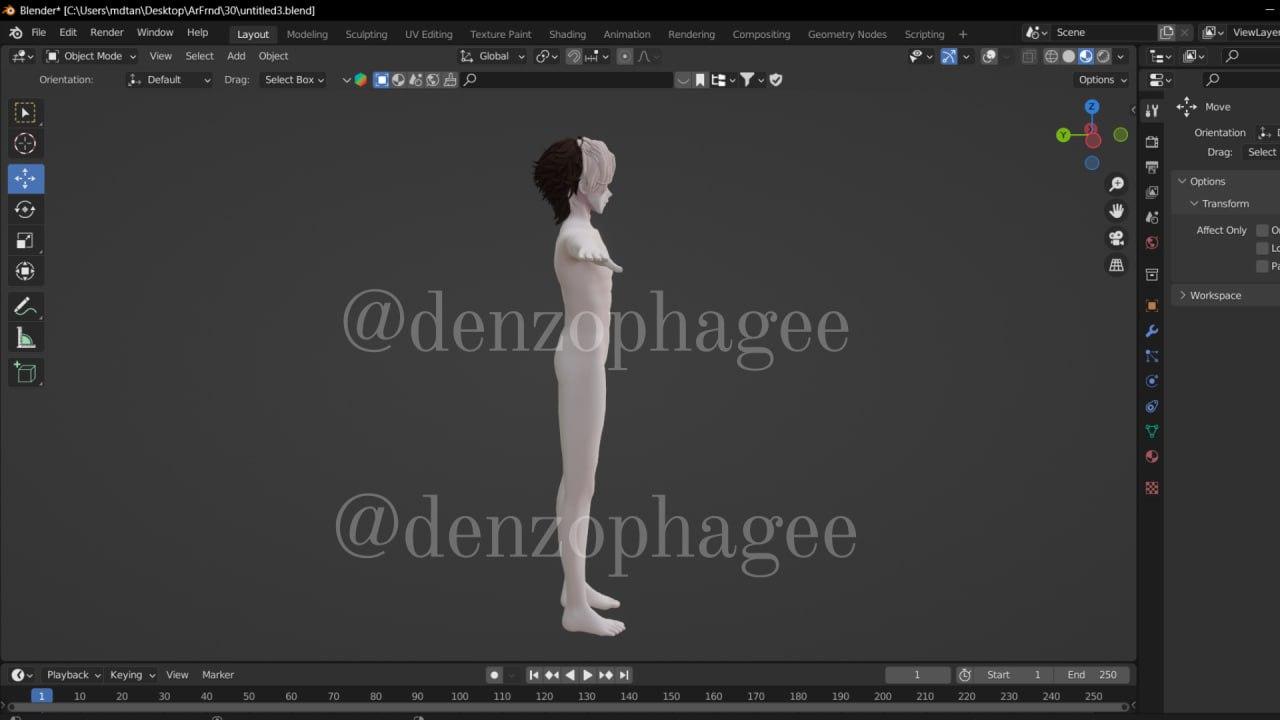Open the Global transform orientation dropdown
1280x720 pixels.
[x=492, y=56]
